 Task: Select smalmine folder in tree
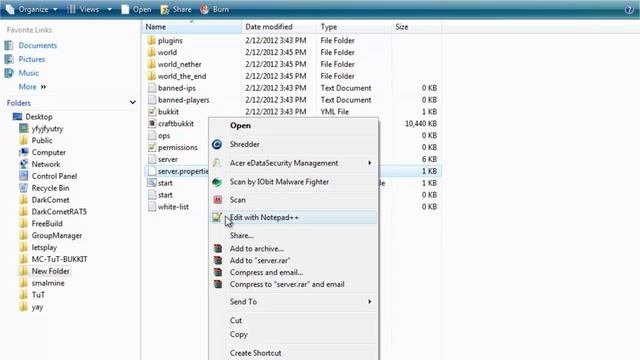pyautogui.click(x=48, y=283)
